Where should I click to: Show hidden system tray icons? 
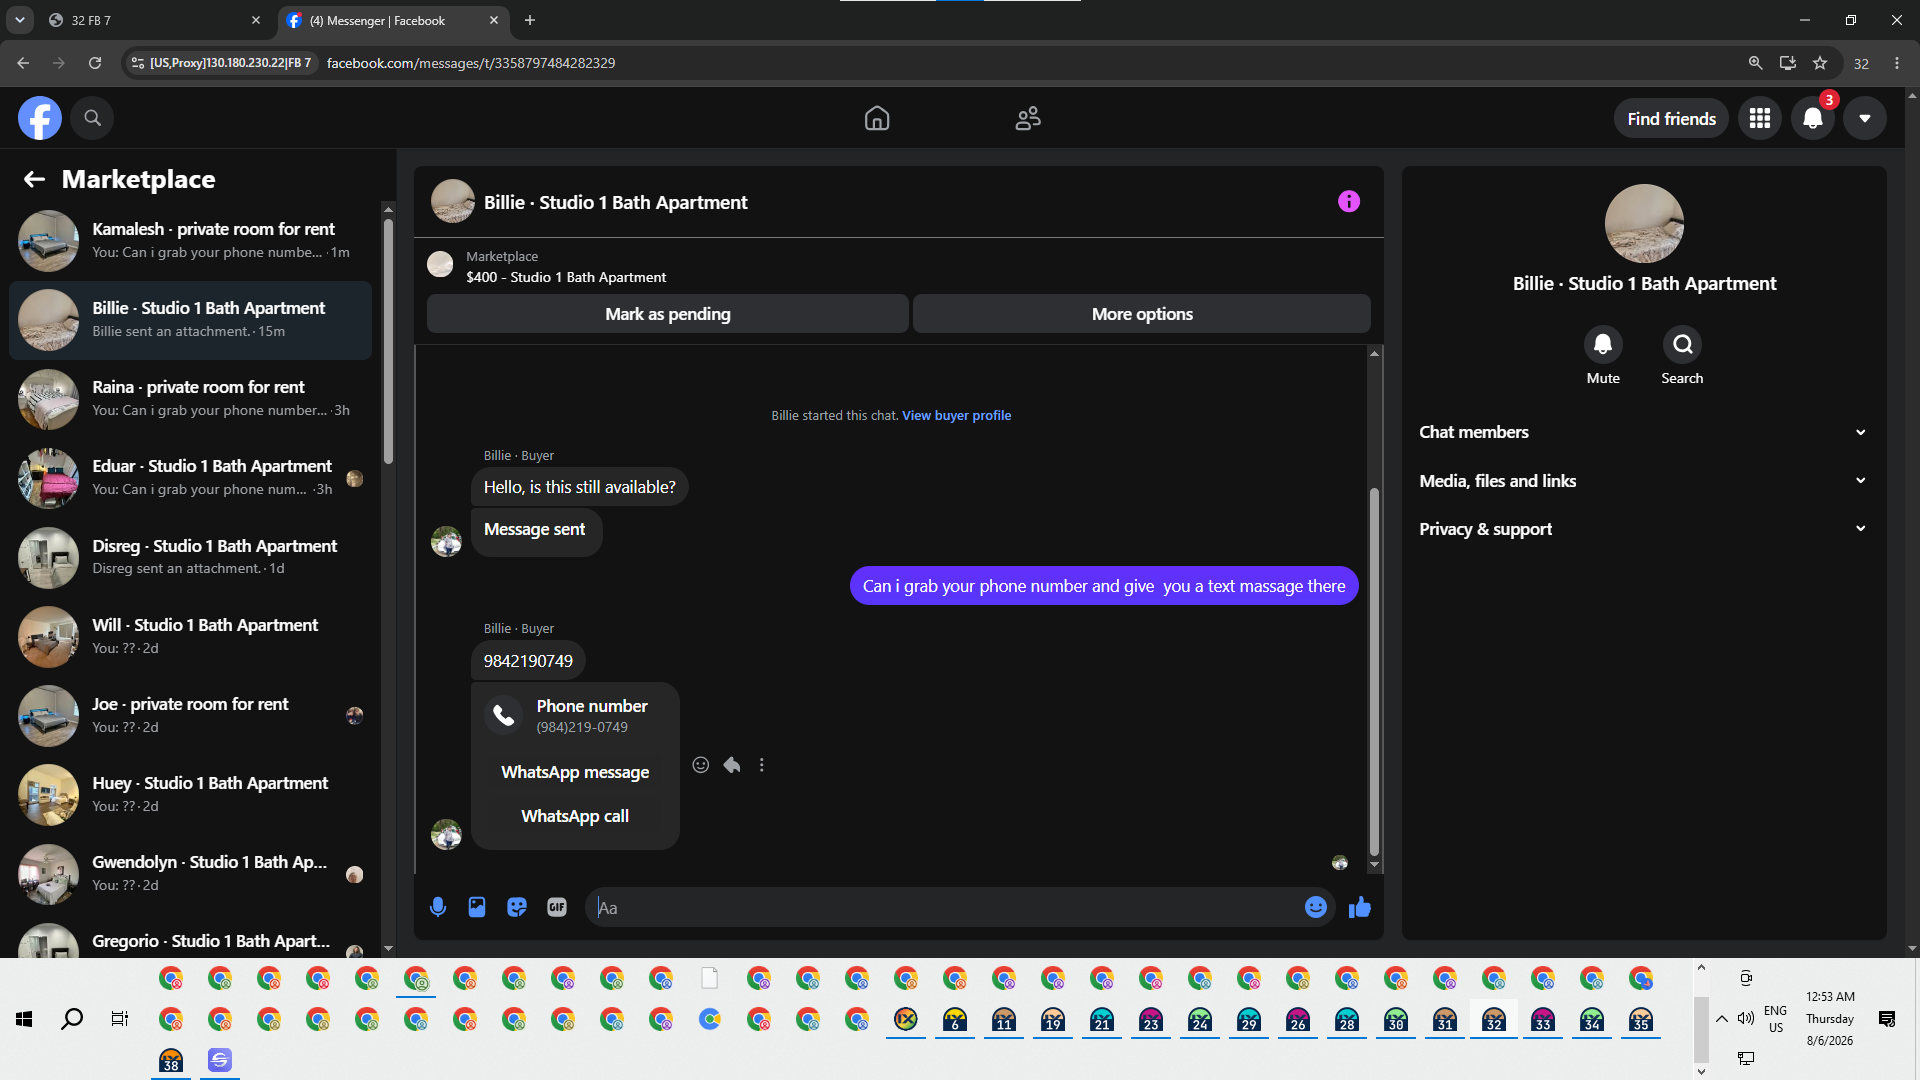(x=1722, y=1019)
